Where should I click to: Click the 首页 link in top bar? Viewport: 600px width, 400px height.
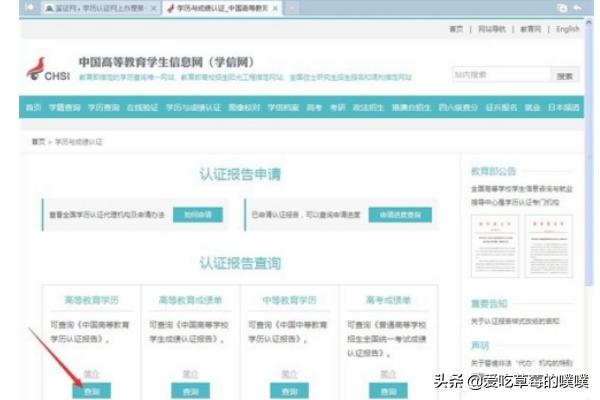[456, 29]
